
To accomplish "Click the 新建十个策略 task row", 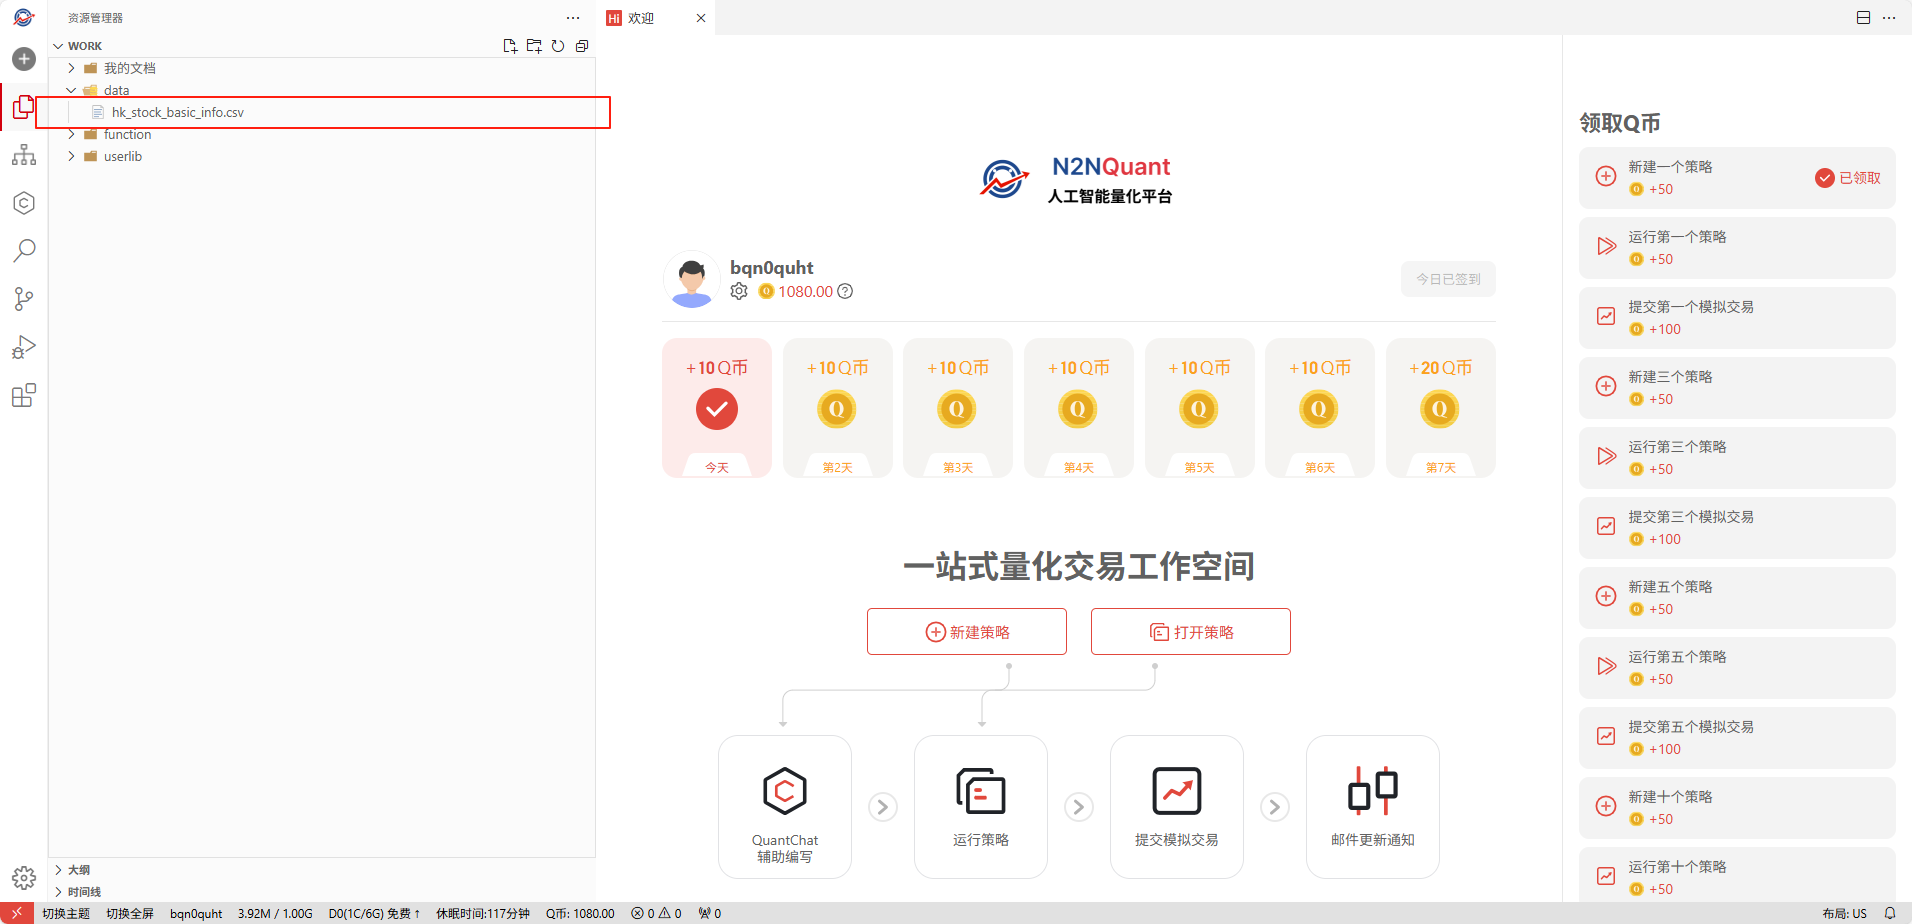I will (x=1738, y=808).
